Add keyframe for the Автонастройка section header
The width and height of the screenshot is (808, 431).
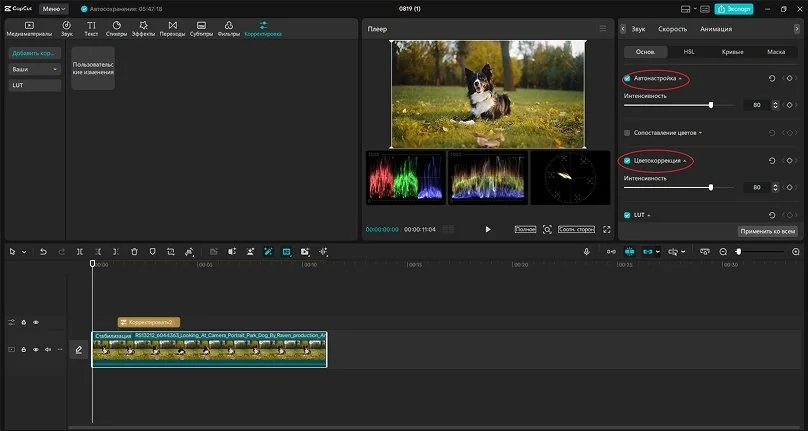pos(789,78)
